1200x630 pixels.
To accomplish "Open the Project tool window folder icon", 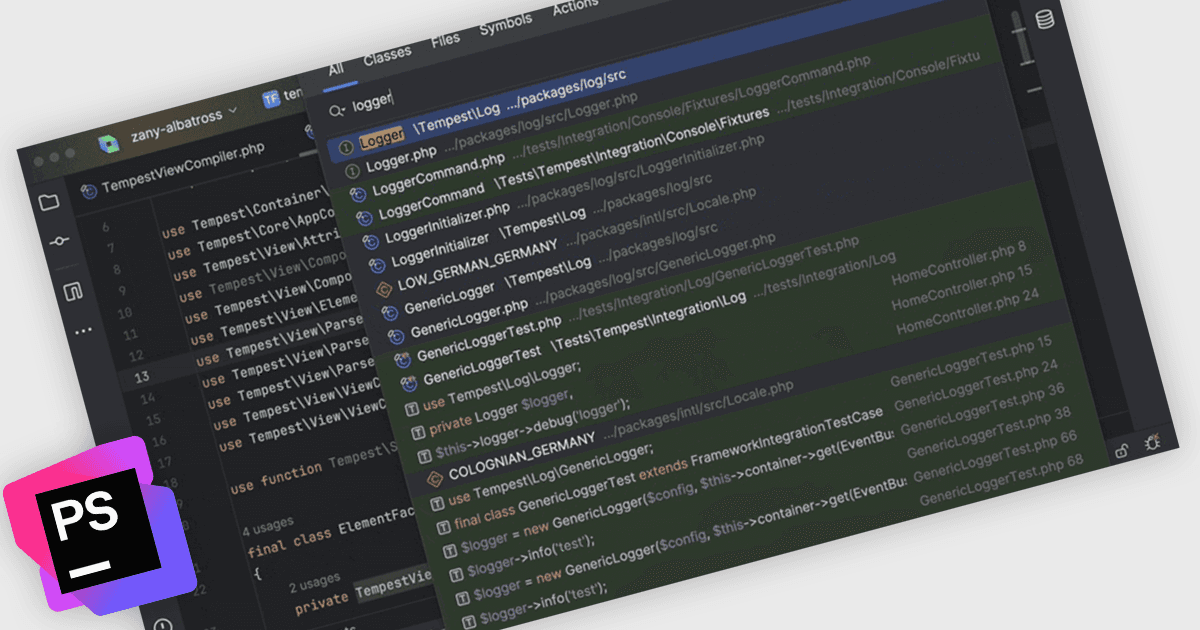I will point(49,202).
